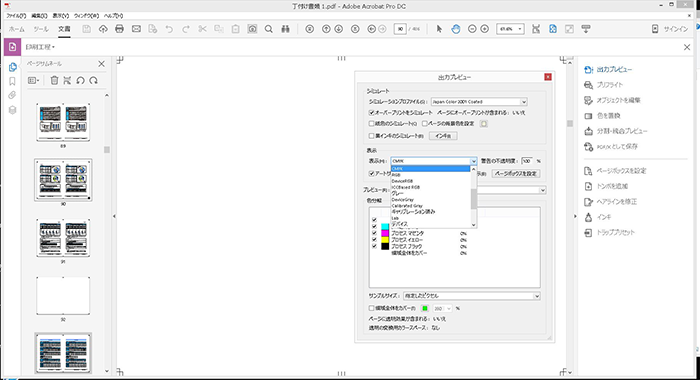Rotate page clockwise in thumbnails panel

tap(93, 80)
